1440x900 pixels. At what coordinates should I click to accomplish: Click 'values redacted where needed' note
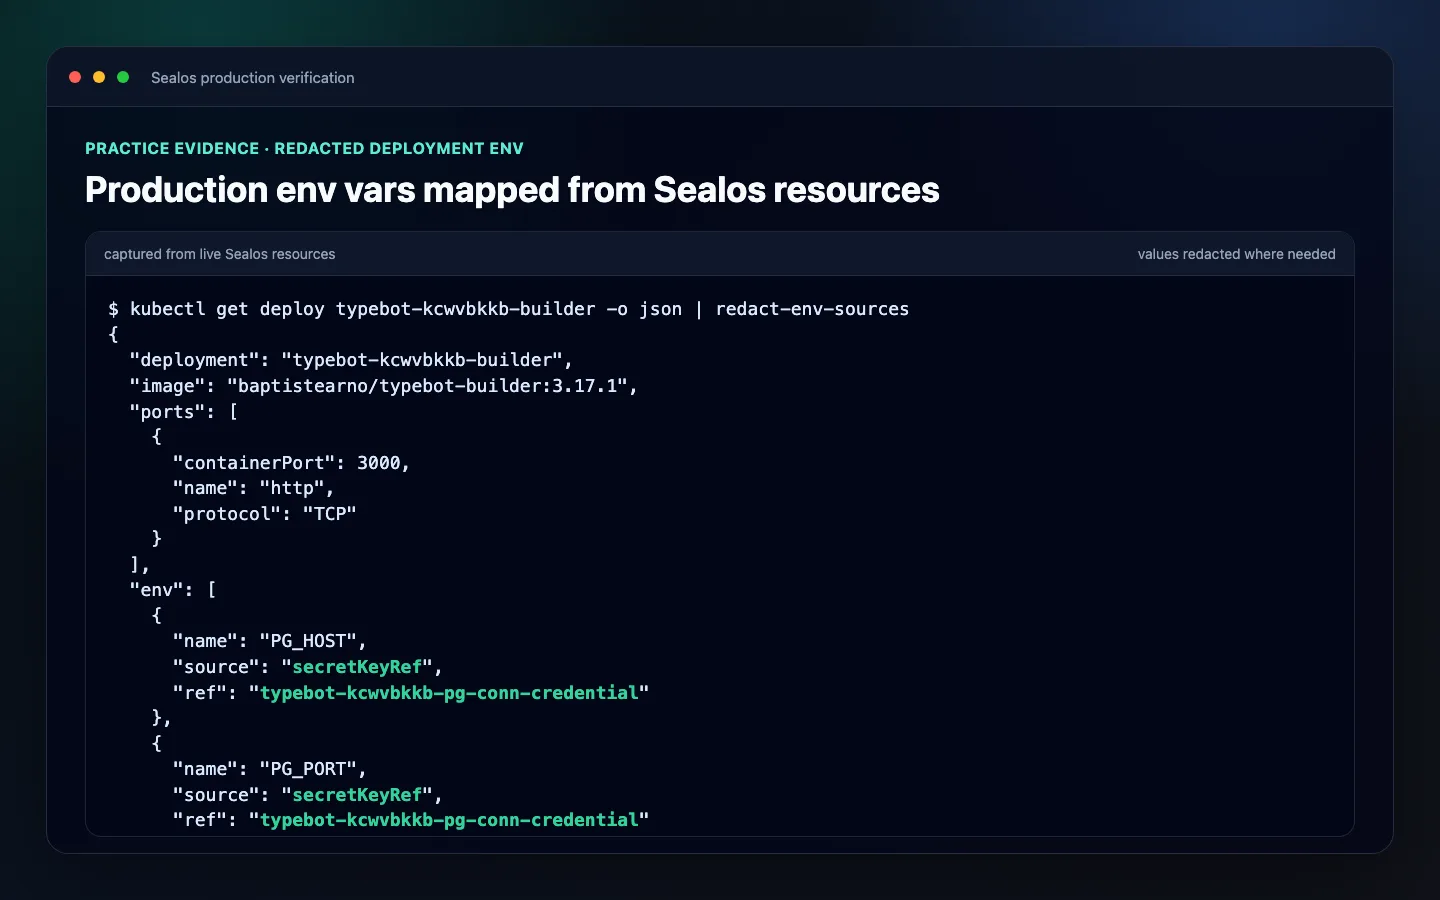[x=1236, y=254]
